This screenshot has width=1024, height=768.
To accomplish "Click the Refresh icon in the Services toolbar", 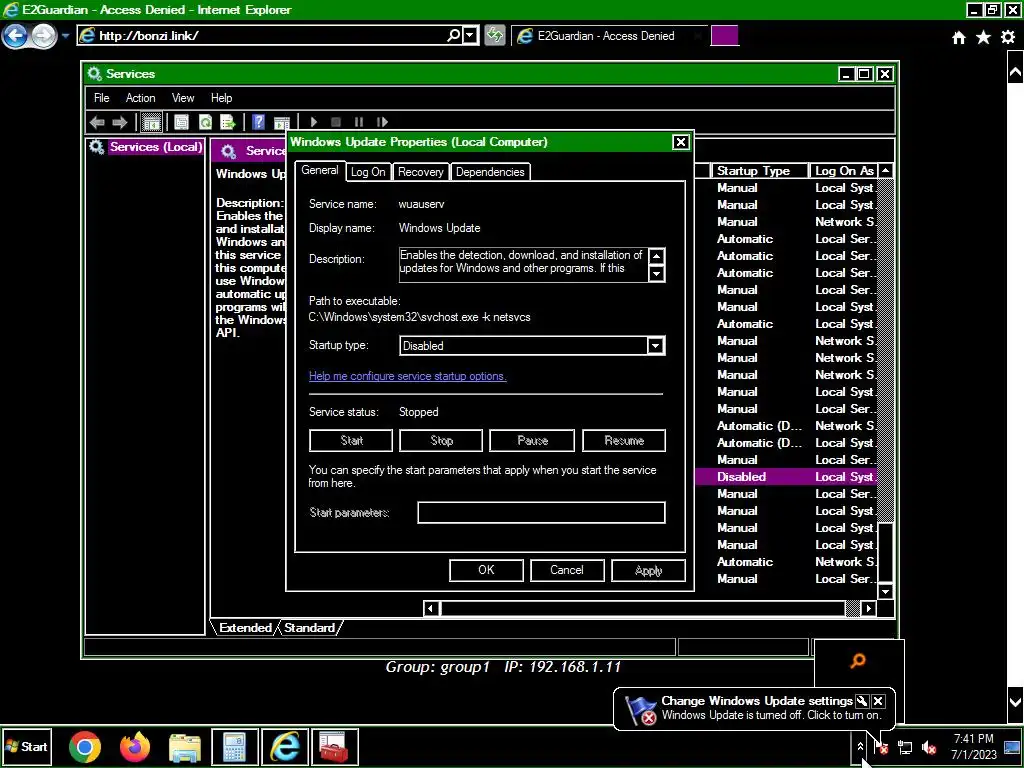I will click(x=205, y=122).
